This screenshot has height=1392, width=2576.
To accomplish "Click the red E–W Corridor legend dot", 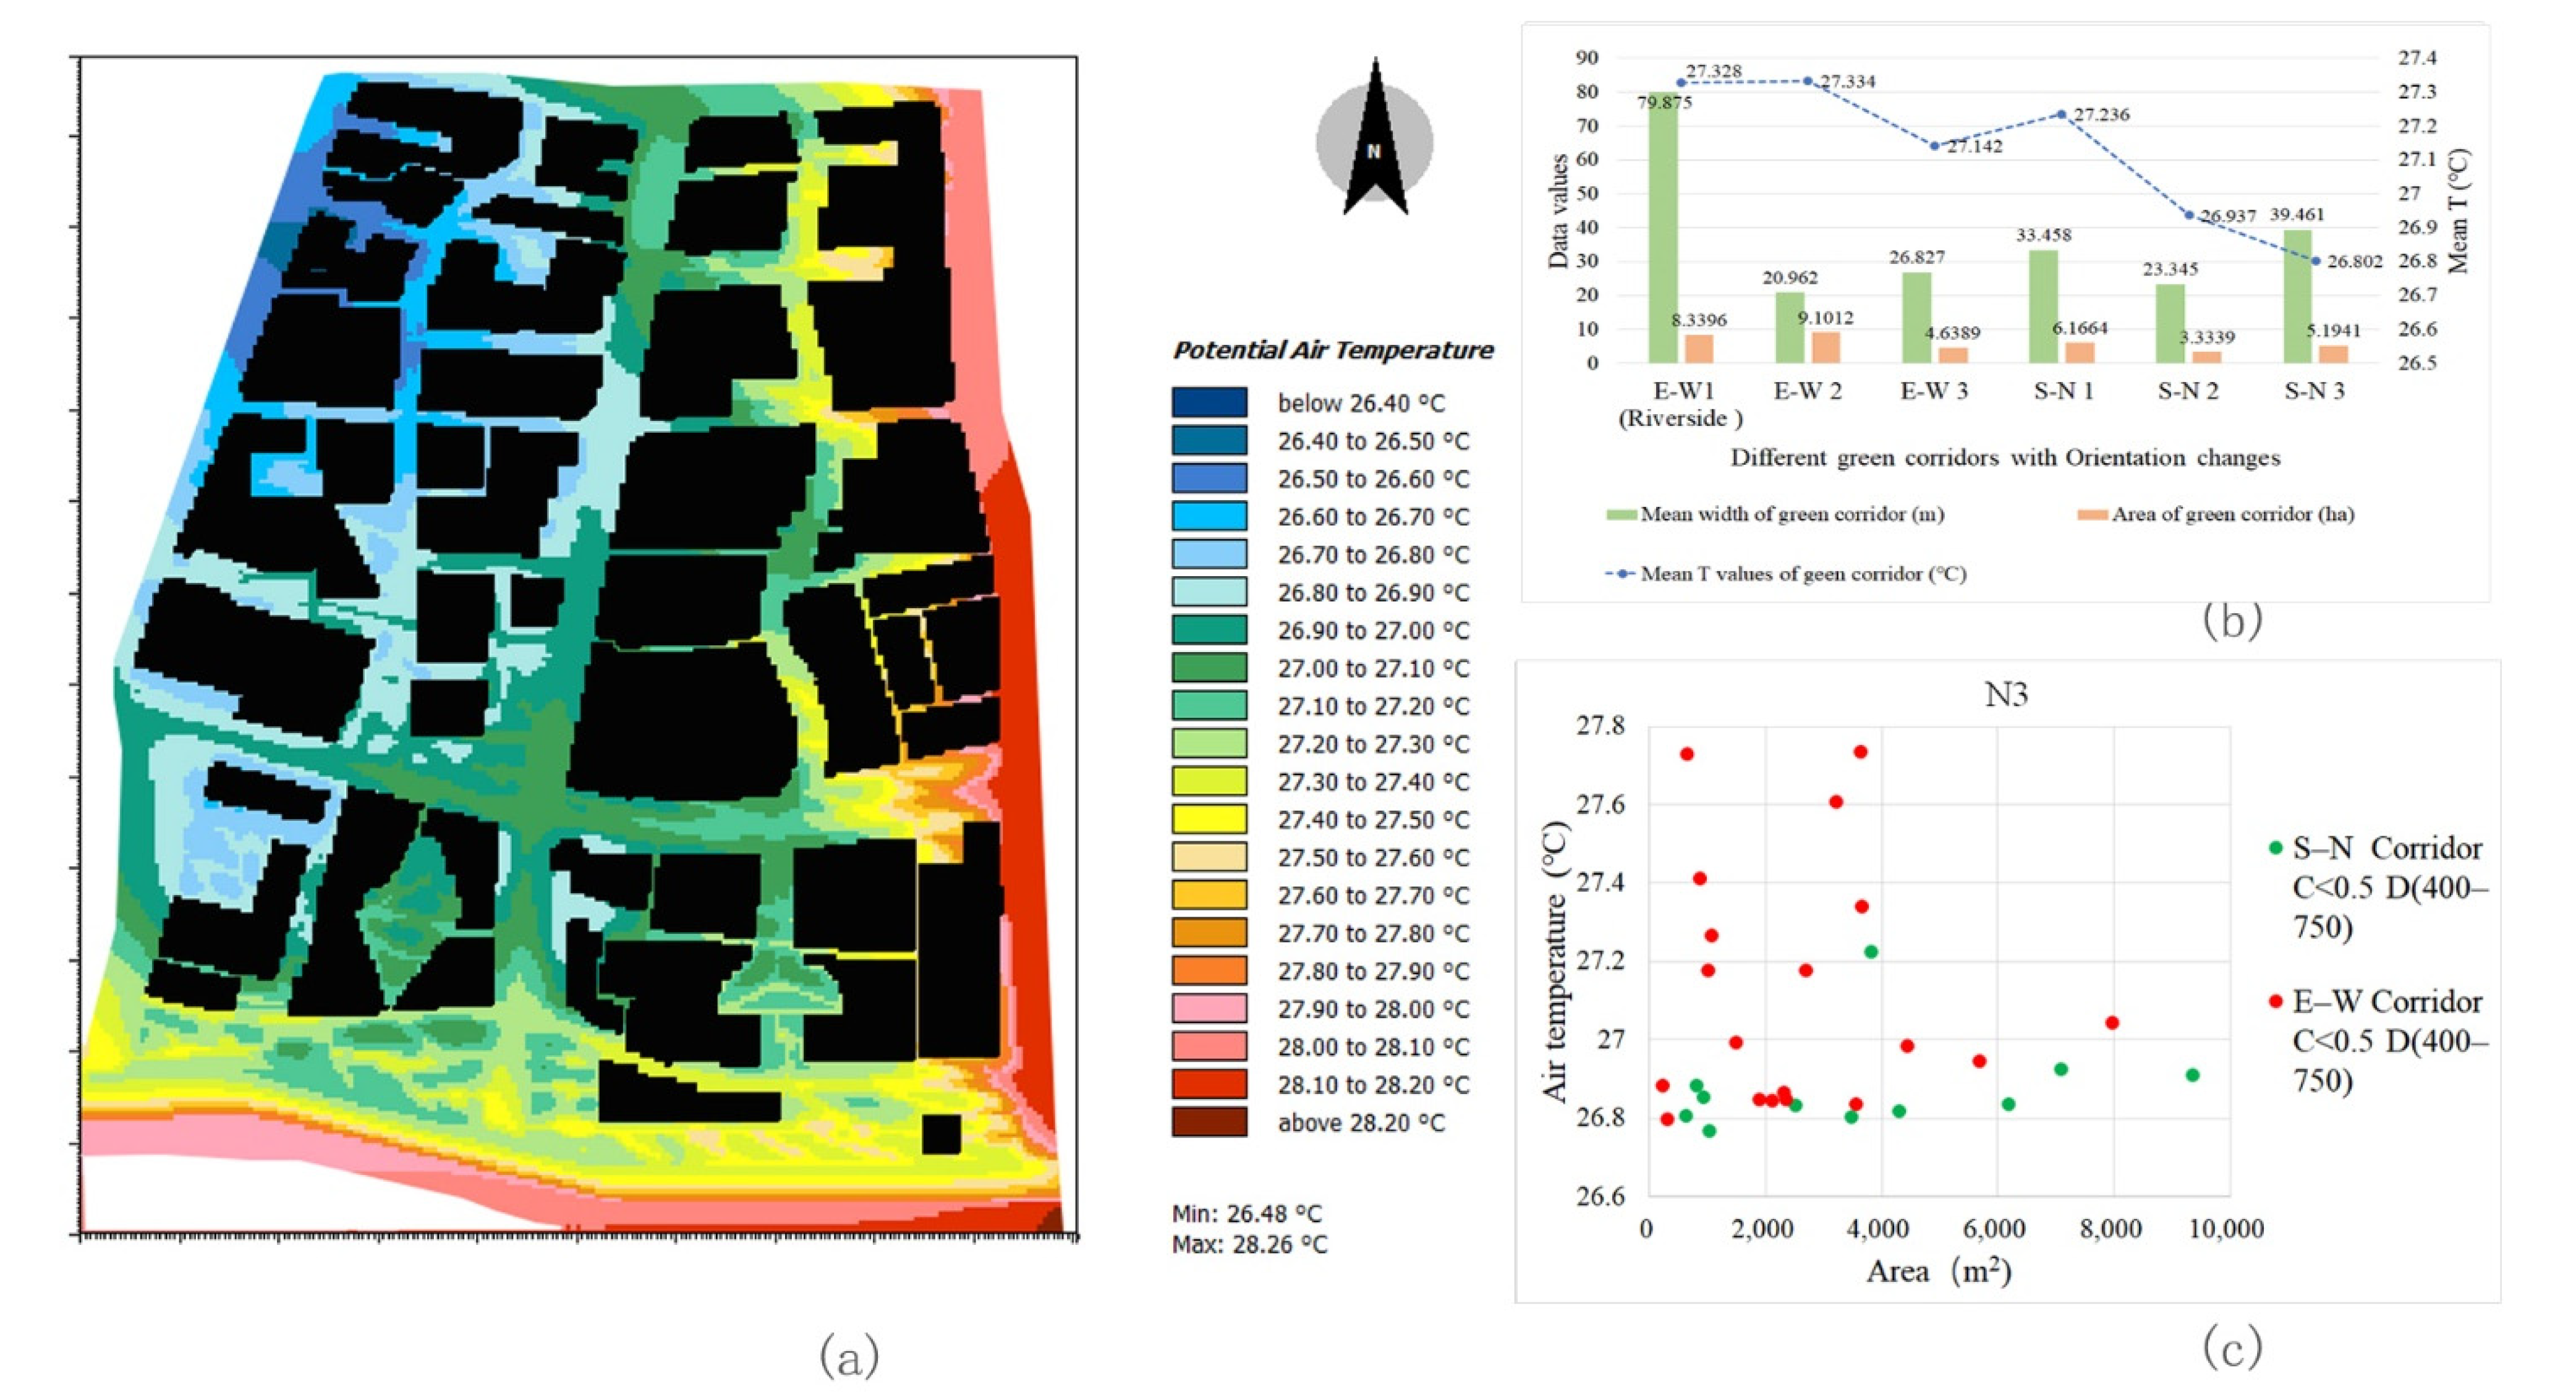I will click(x=2276, y=1001).
